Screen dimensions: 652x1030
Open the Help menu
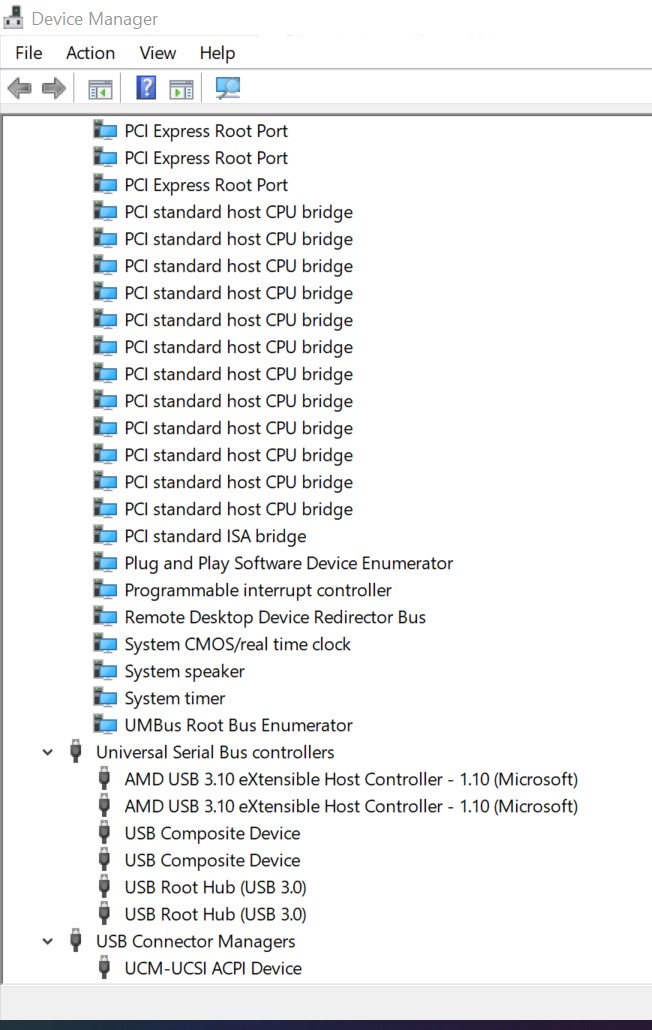pyautogui.click(x=217, y=53)
